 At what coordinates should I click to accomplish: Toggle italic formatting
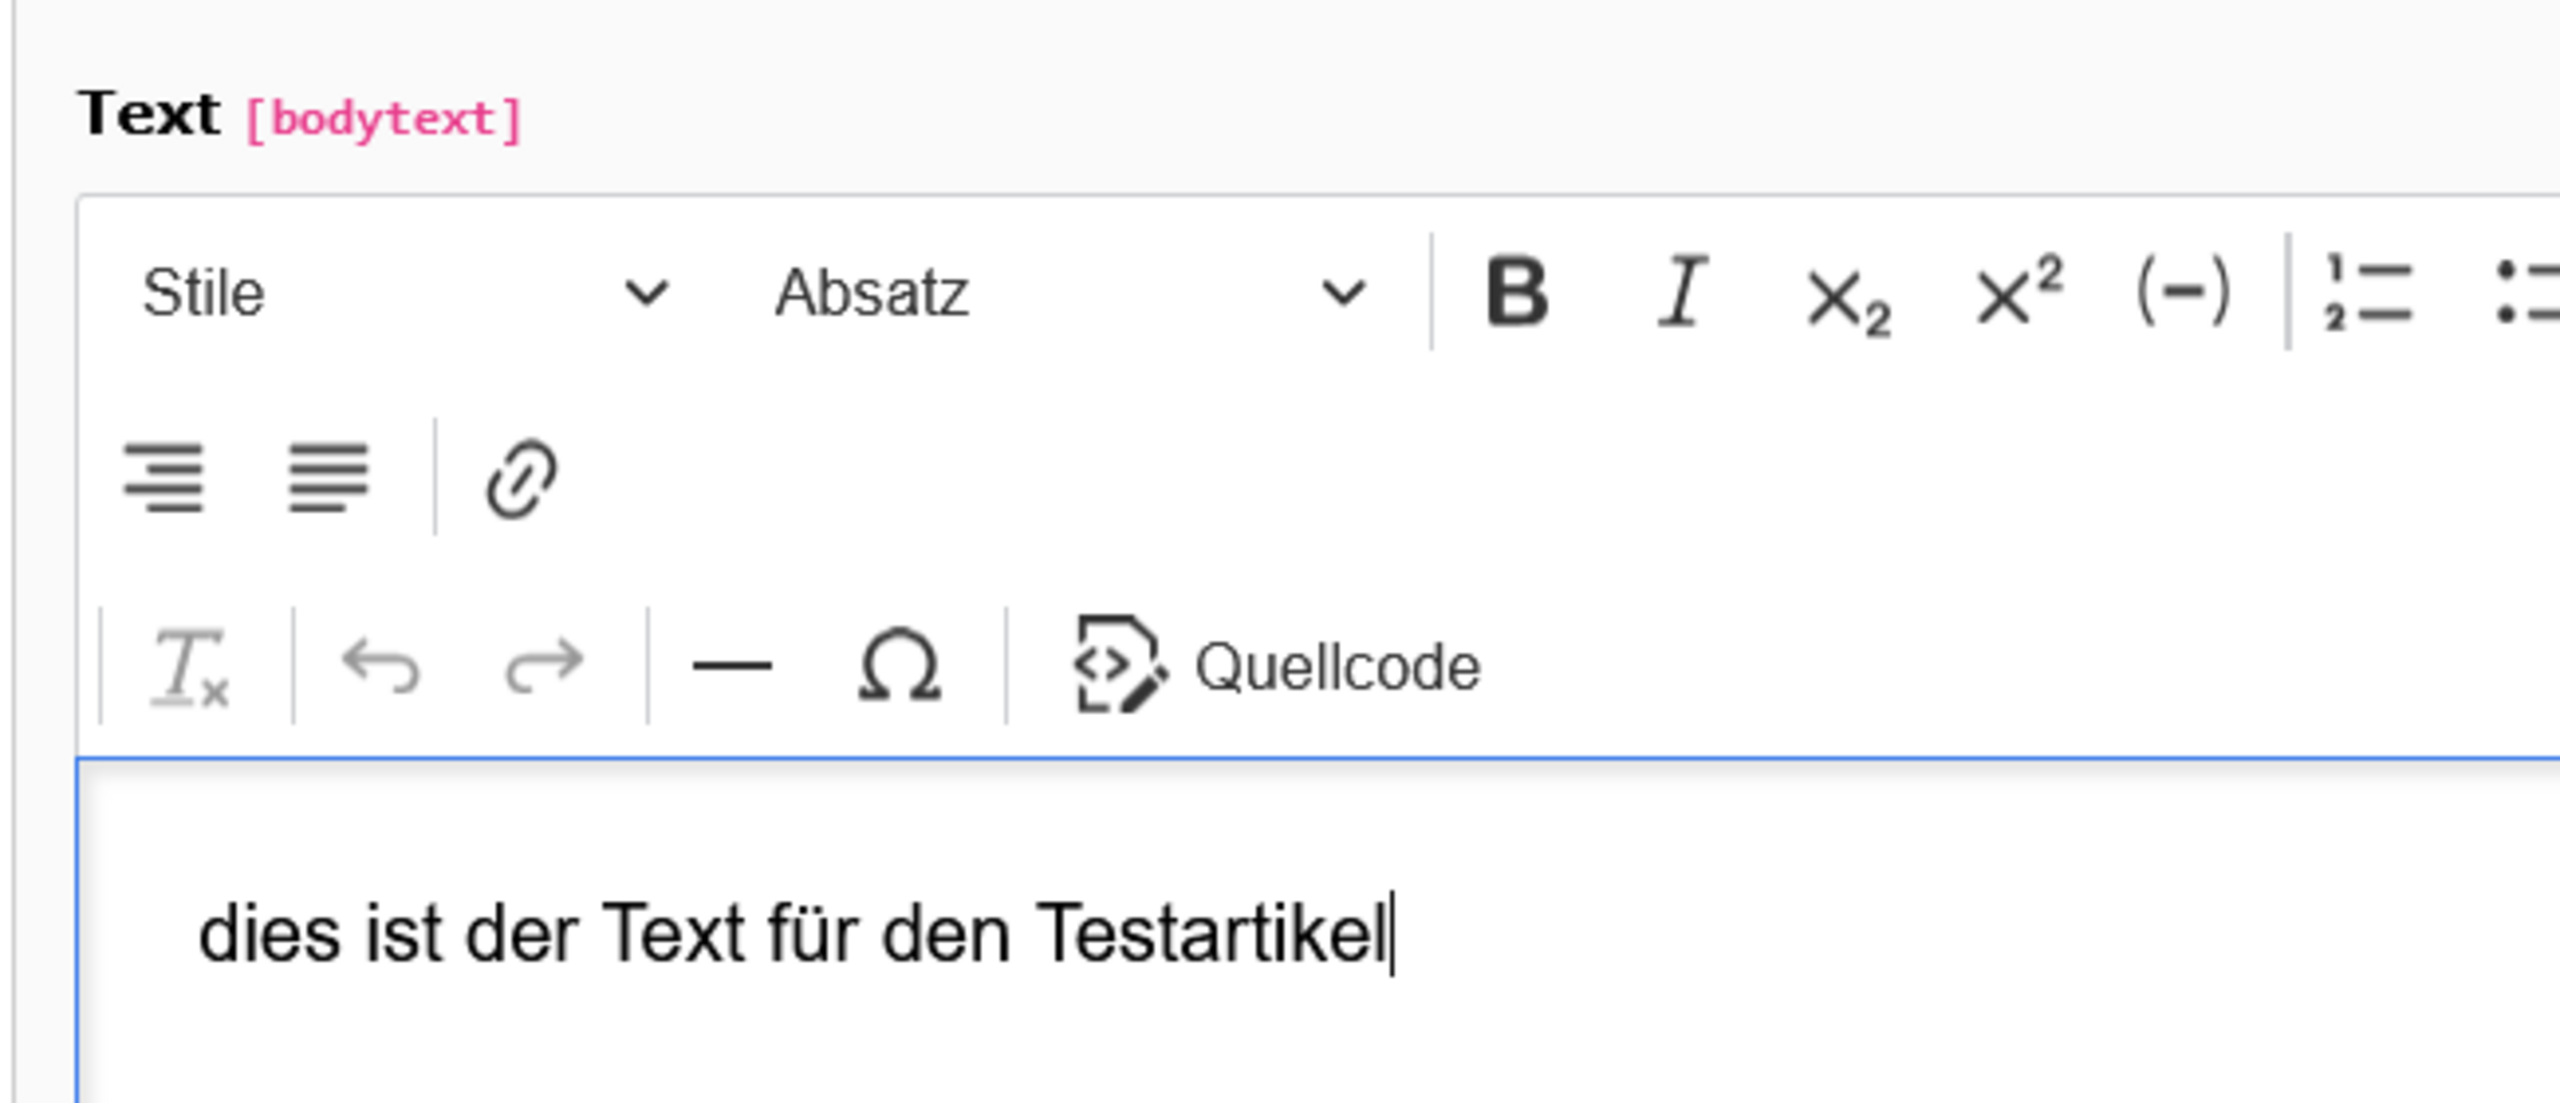pos(1682,293)
